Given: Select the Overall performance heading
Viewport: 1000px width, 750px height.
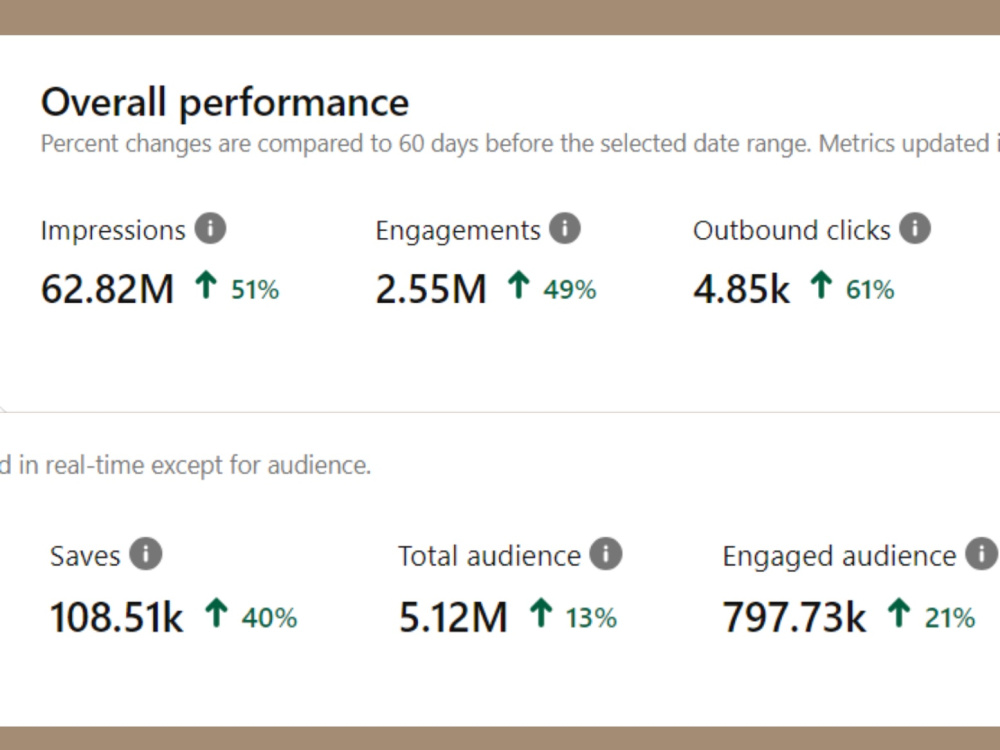Looking at the screenshot, I should click(x=225, y=103).
